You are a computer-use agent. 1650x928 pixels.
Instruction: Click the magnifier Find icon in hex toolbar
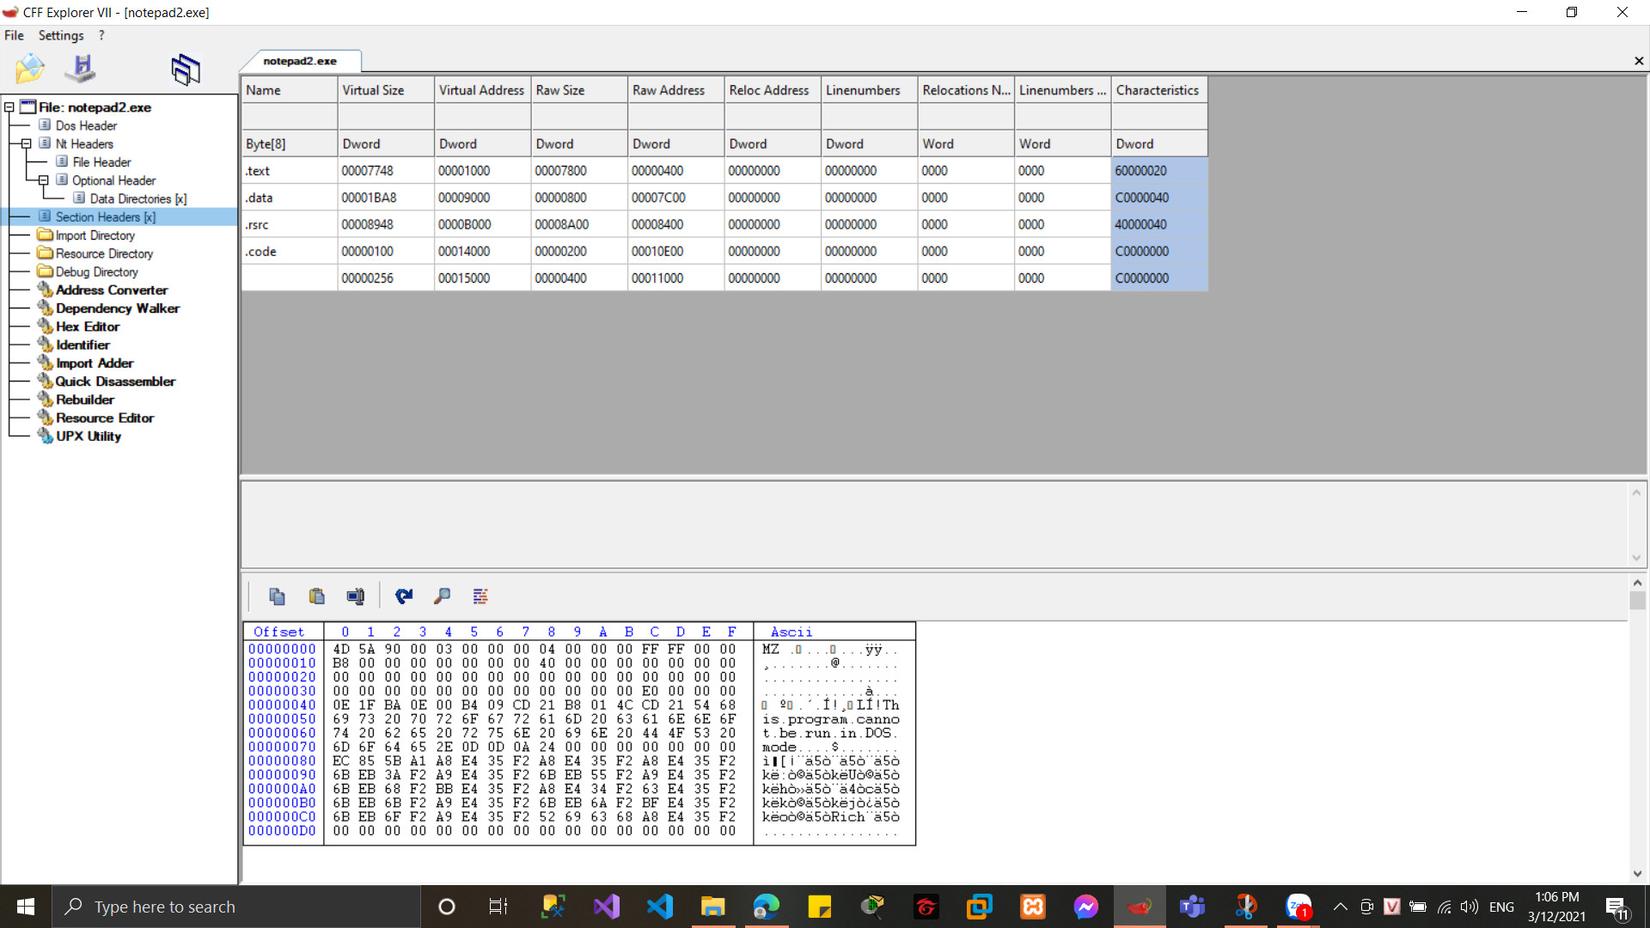tap(442, 597)
